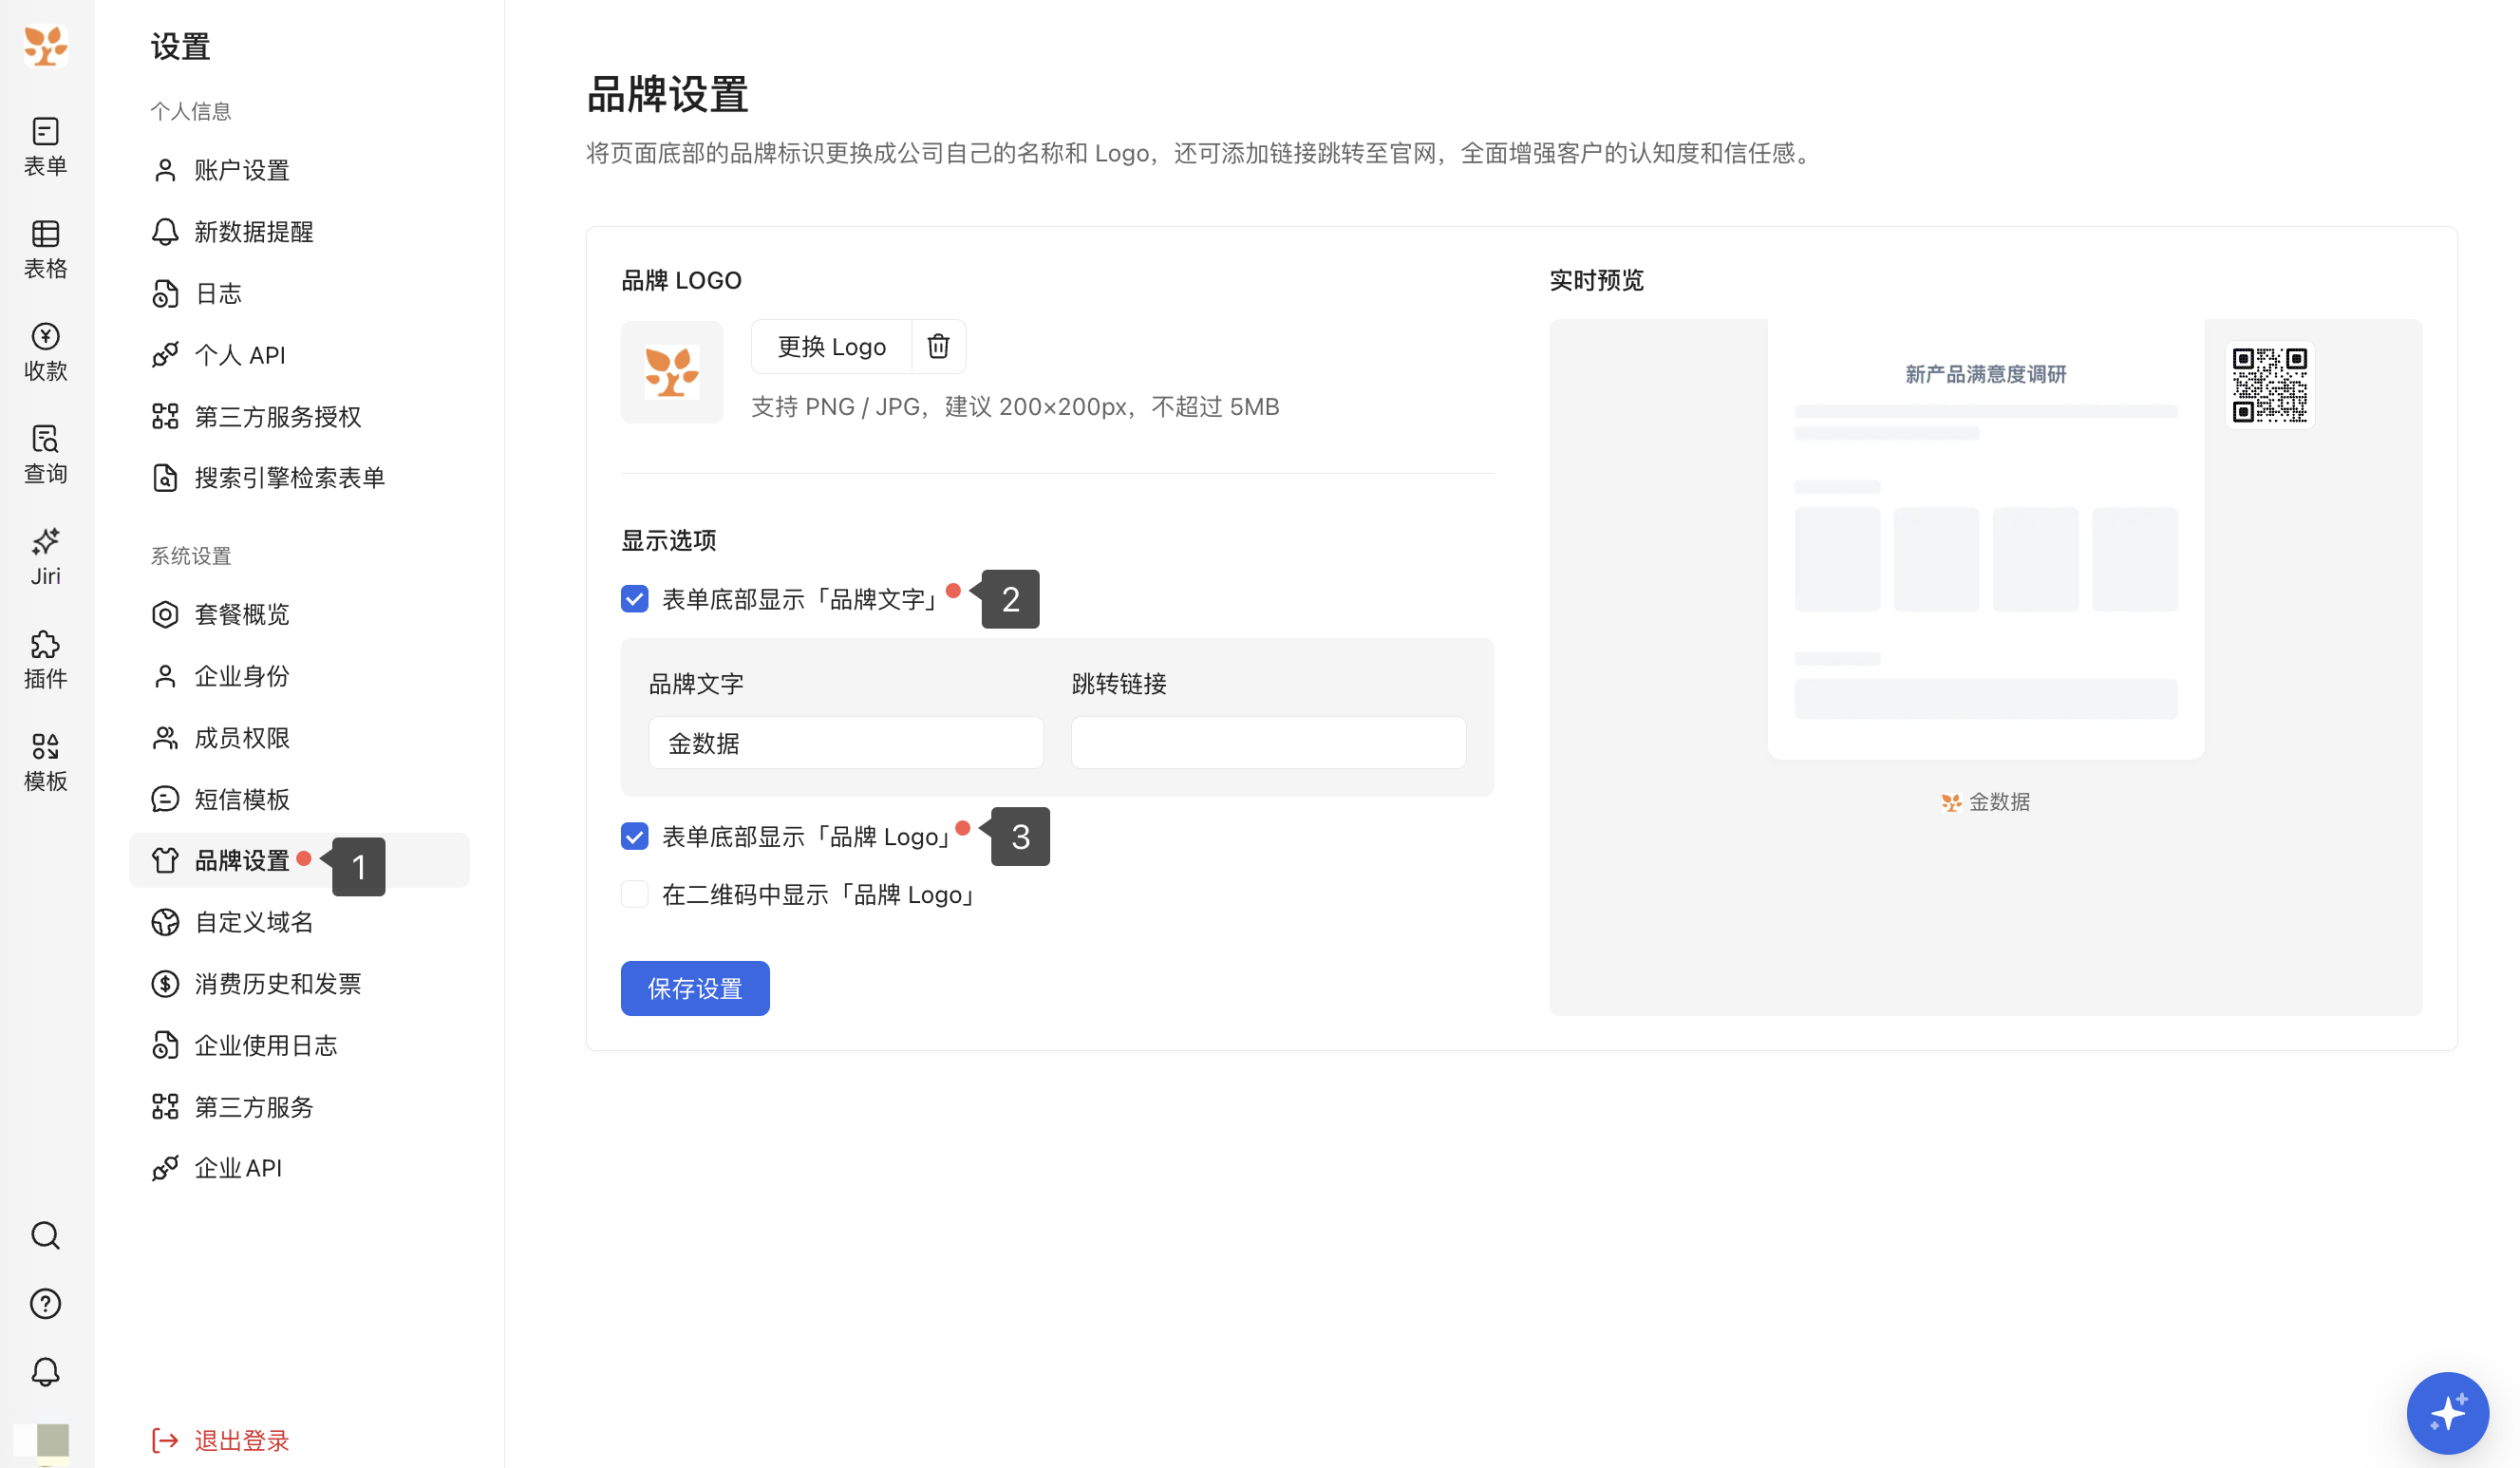Open 消费历史和发票 in system settings
2520x1468 pixels.
point(299,984)
